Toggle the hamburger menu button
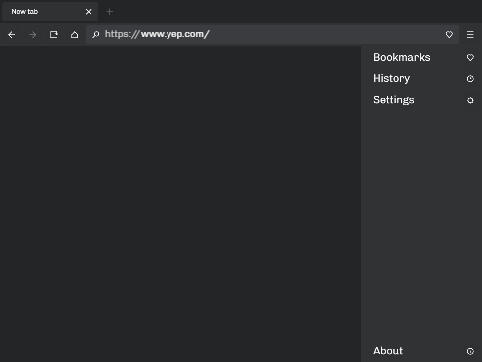The image size is (482, 362). click(470, 34)
